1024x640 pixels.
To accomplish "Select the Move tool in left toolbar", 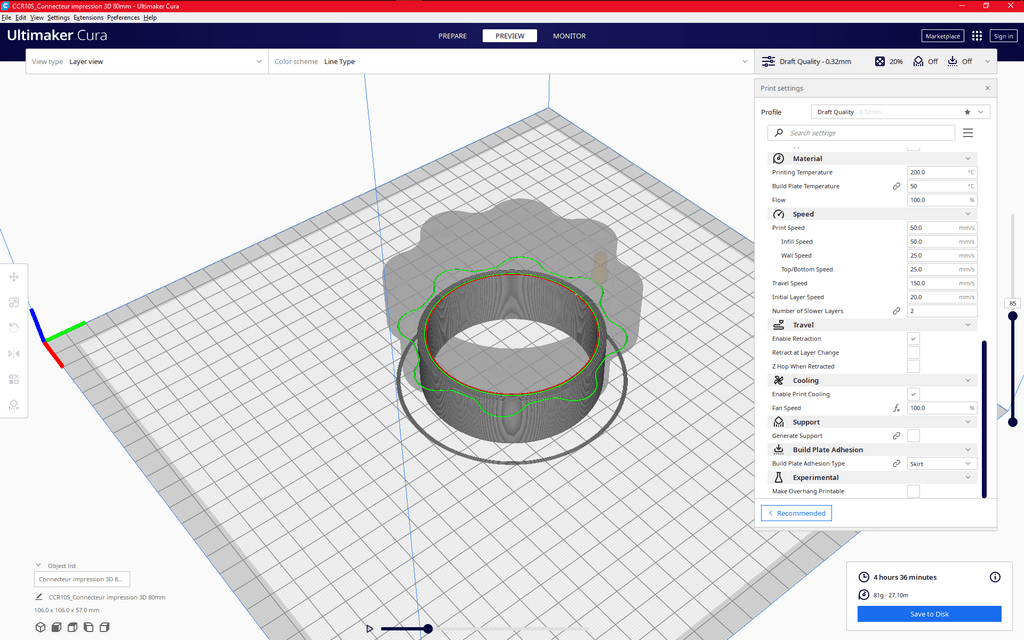I will click(x=14, y=277).
